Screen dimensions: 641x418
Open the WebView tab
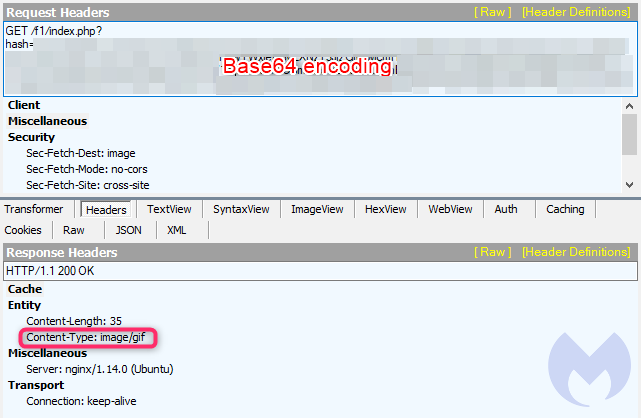pyautogui.click(x=450, y=209)
